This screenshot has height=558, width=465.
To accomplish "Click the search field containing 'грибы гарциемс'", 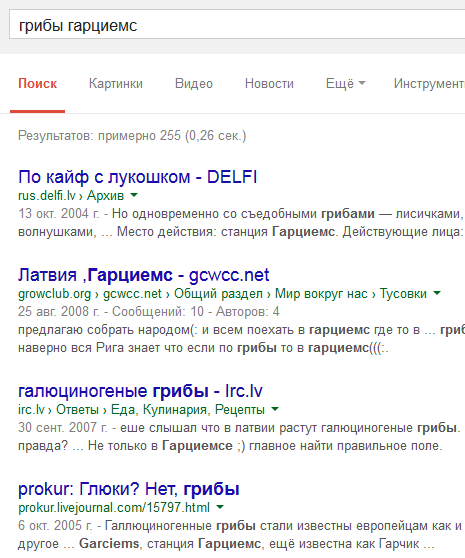I will point(237,25).
